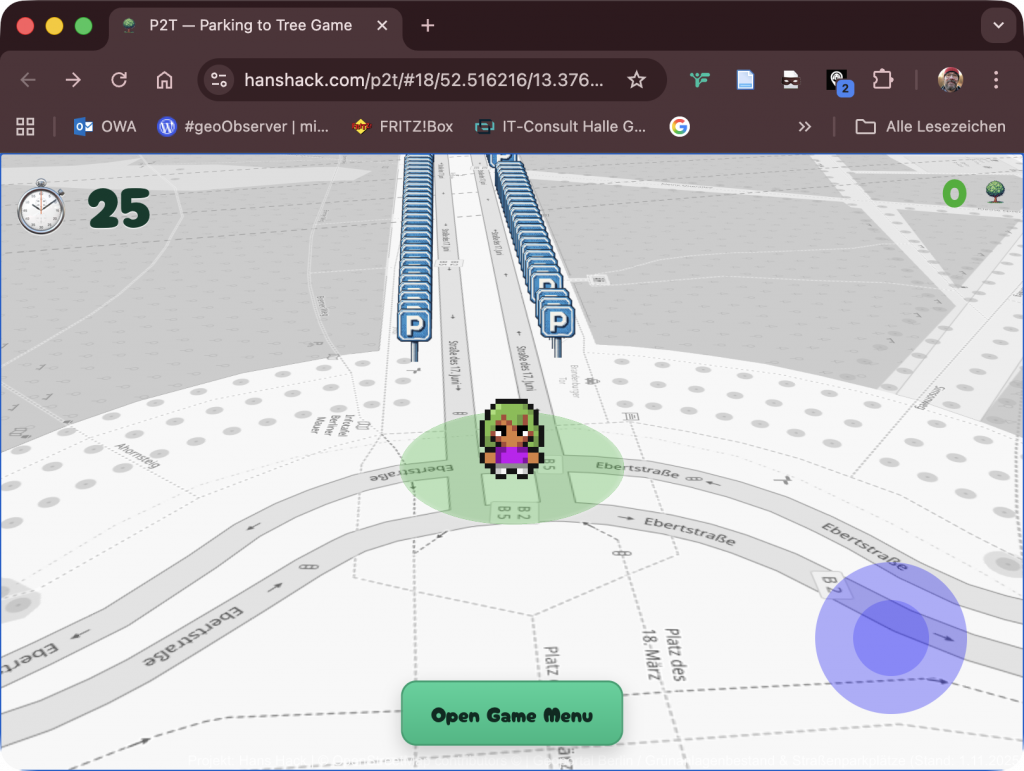Viewport: 1024px width, 771px height.
Task: Bookmark this page with the star icon
Action: (636, 80)
